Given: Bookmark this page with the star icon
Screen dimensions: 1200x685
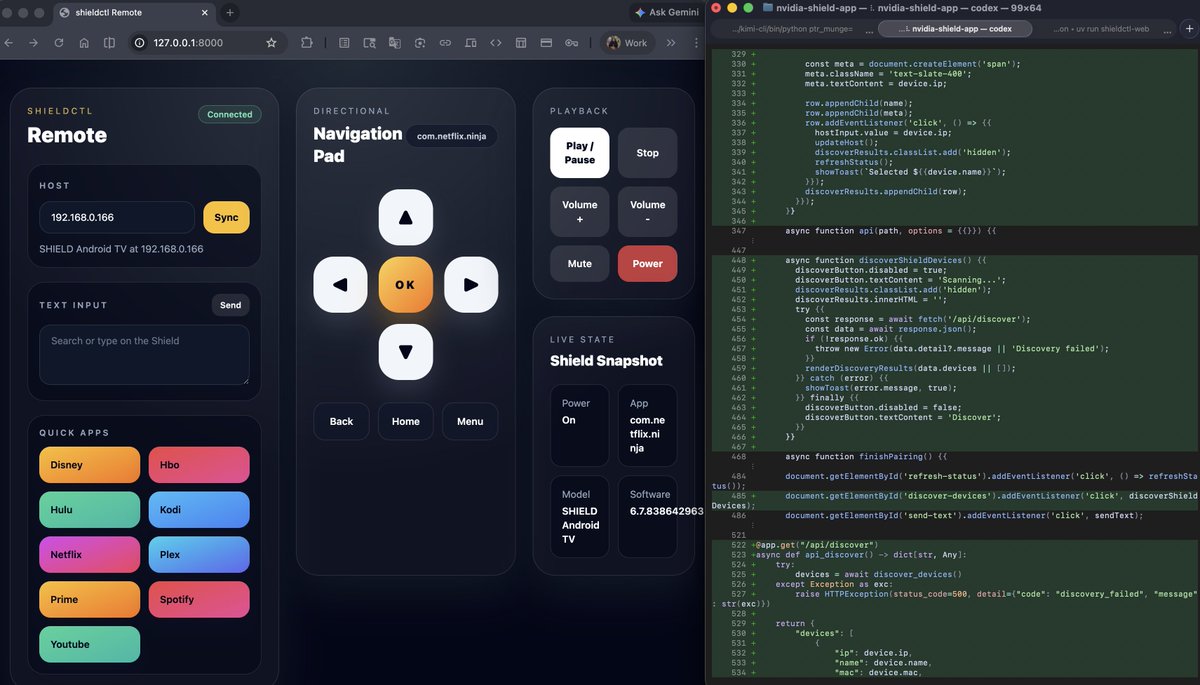Looking at the screenshot, I should coord(271,43).
